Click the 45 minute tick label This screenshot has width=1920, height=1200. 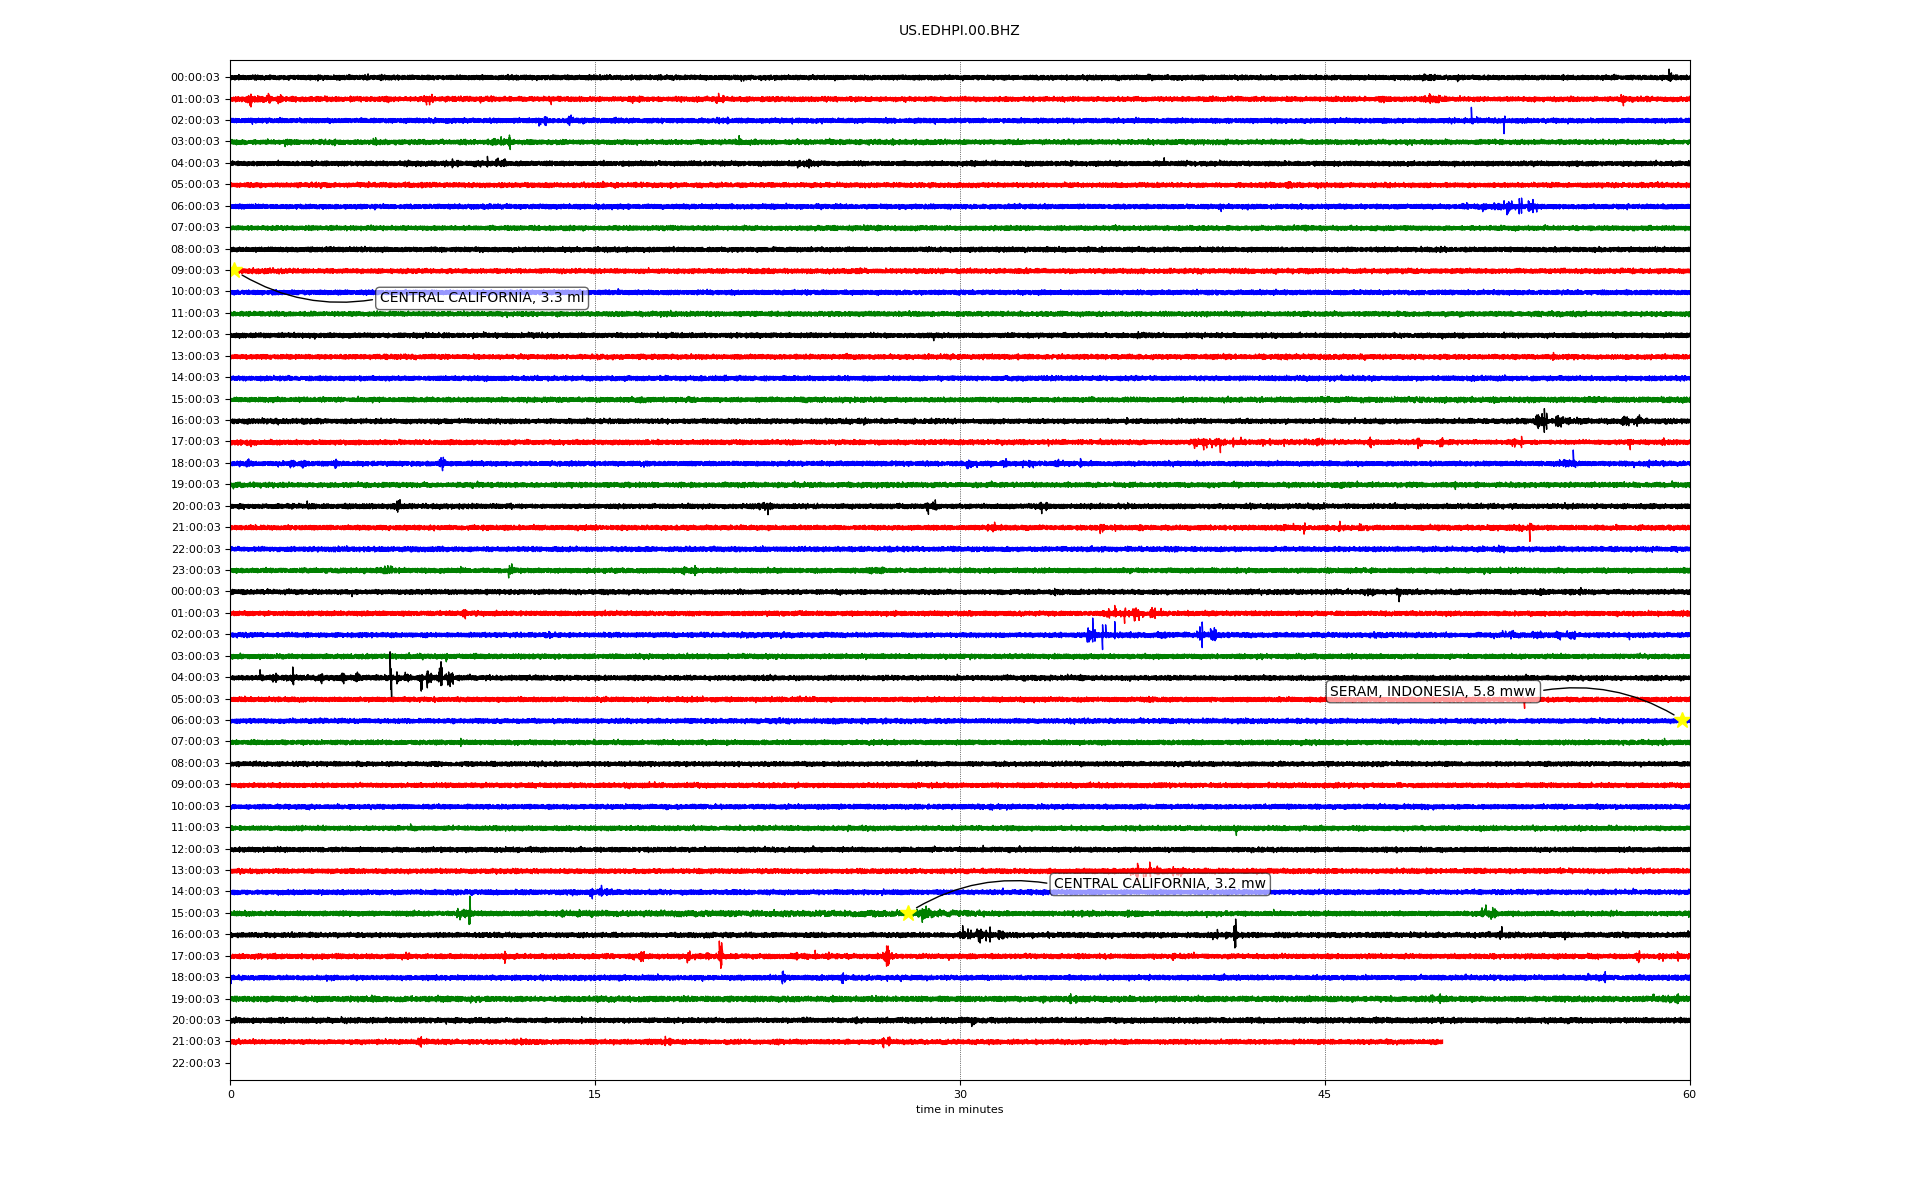point(1325,1094)
